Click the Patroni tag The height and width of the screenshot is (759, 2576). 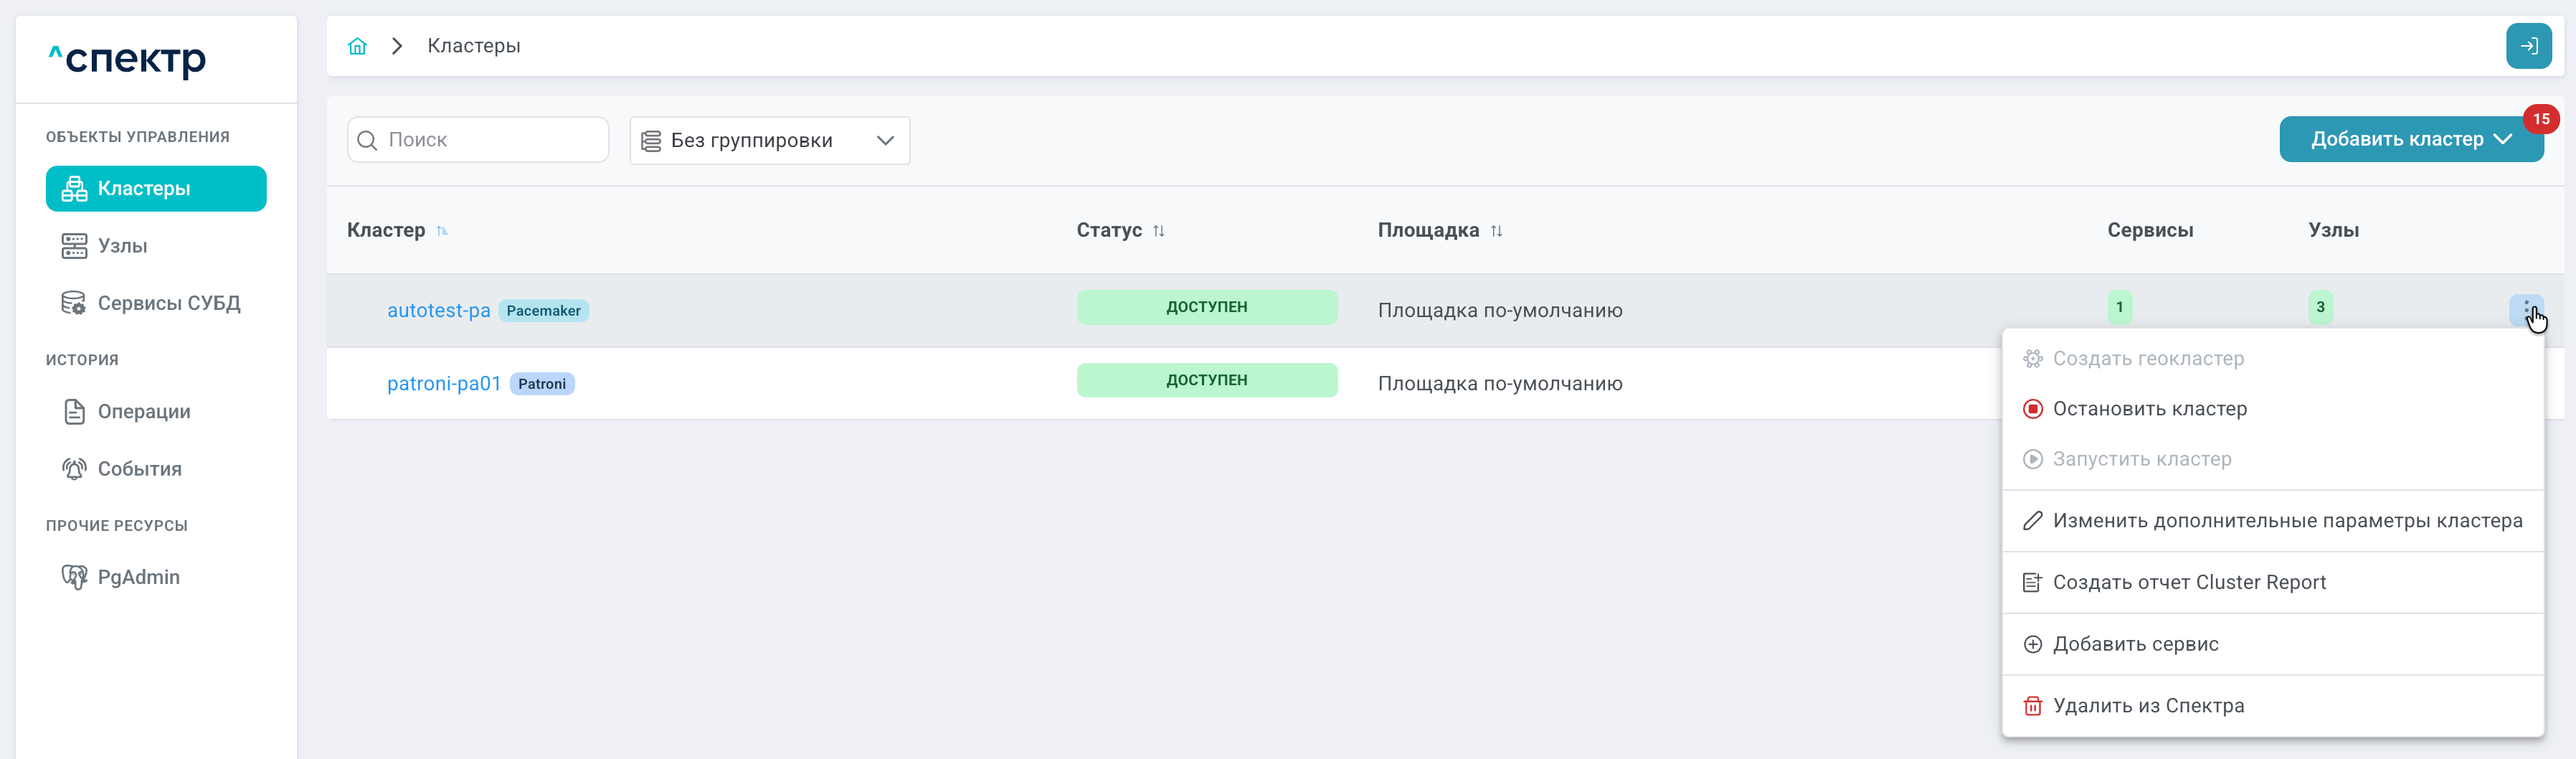click(x=542, y=384)
